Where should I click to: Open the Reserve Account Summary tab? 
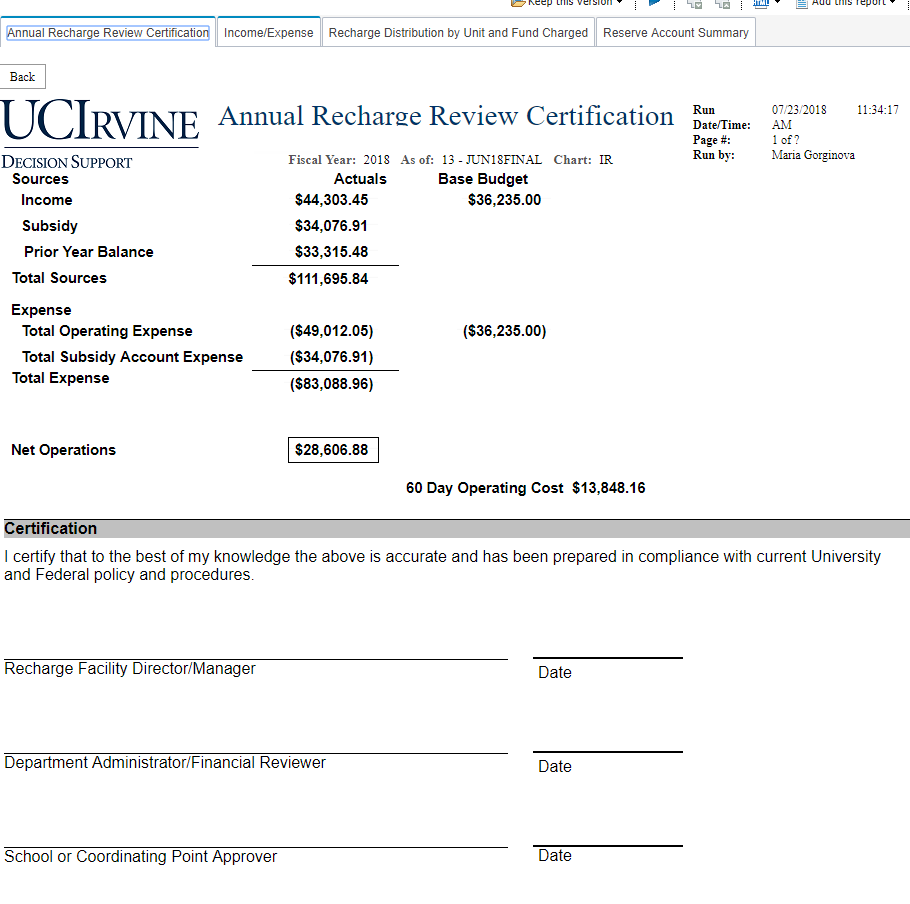tap(676, 32)
